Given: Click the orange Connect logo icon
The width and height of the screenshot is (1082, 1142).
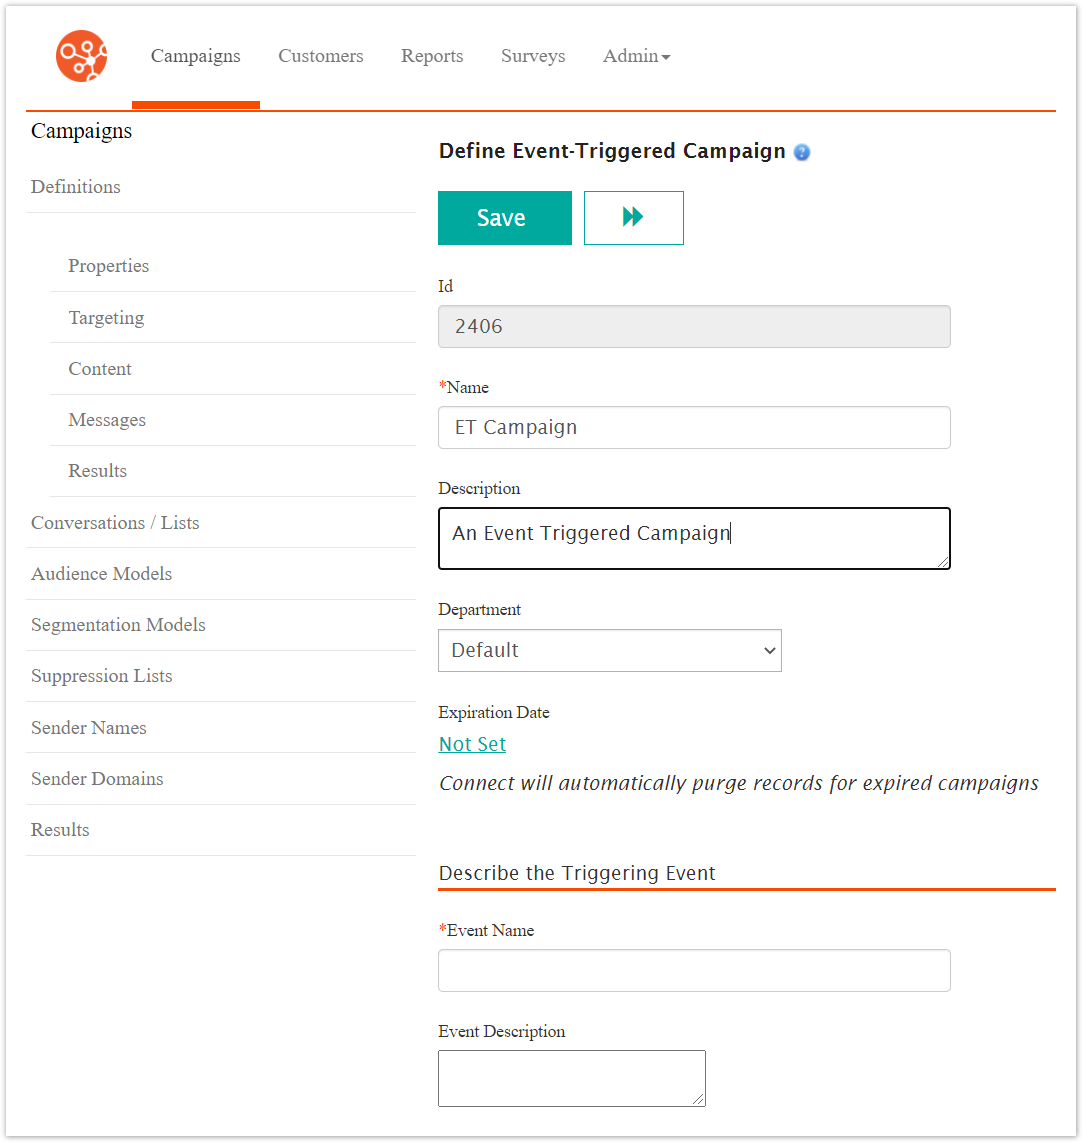Looking at the screenshot, I should 82,56.
